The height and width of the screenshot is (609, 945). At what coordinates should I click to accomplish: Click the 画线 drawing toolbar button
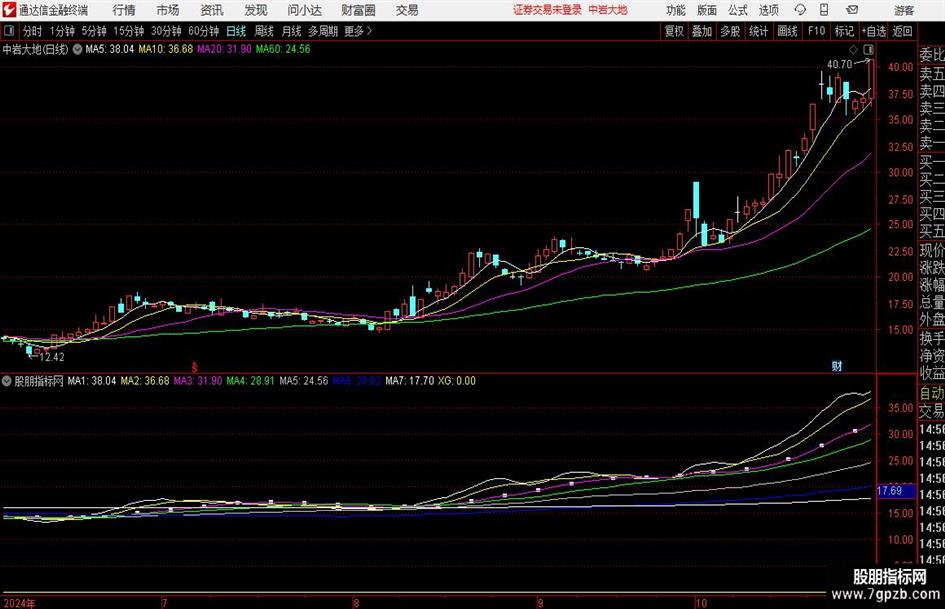[x=787, y=31]
